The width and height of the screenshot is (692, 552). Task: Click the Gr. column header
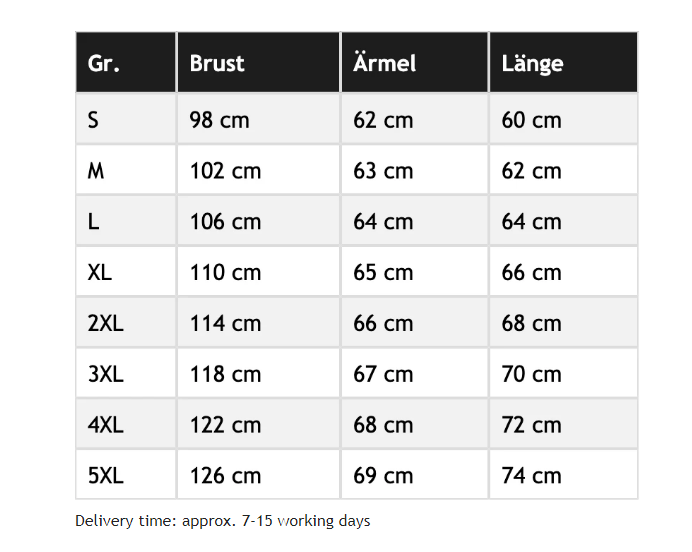tap(104, 63)
